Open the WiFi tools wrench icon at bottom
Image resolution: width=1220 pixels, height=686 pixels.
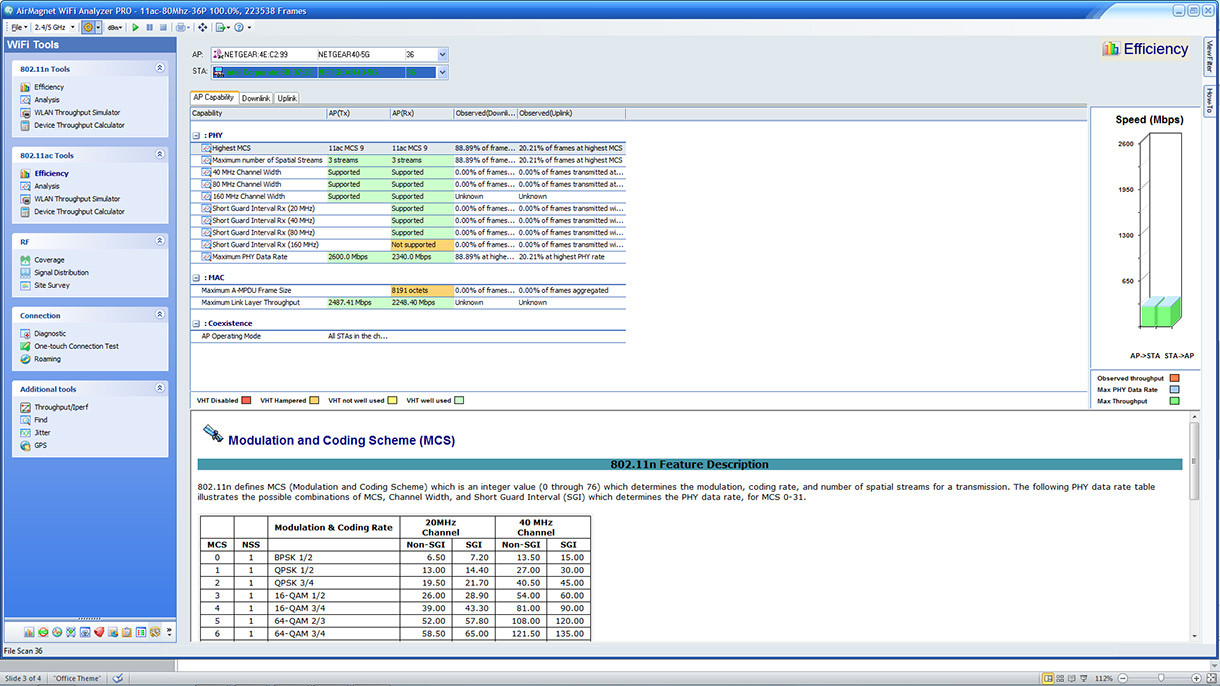tap(155, 632)
